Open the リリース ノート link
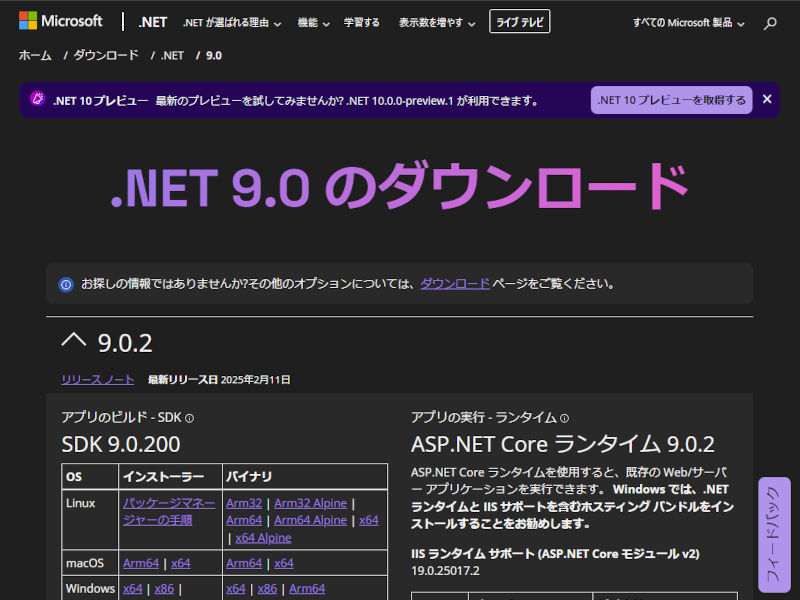800x600 pixels. point(97,380)
